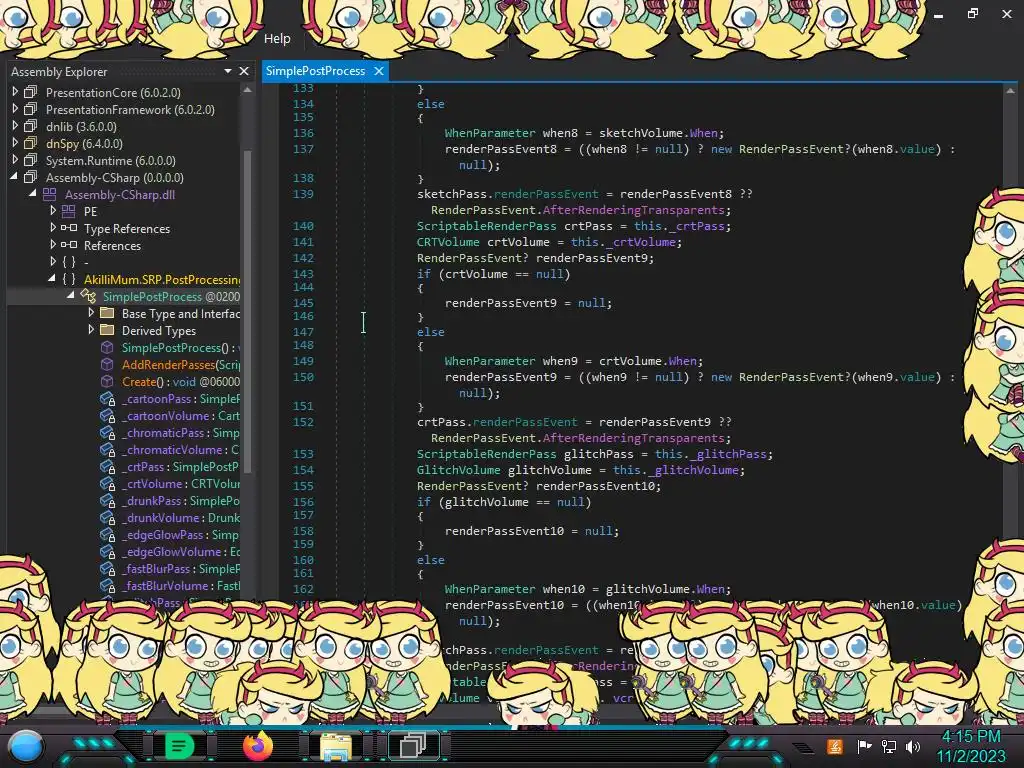Viewport: 1024px width, 768px height.
Task: Open the Start orb on the taskbar
Action: point(26,746)
